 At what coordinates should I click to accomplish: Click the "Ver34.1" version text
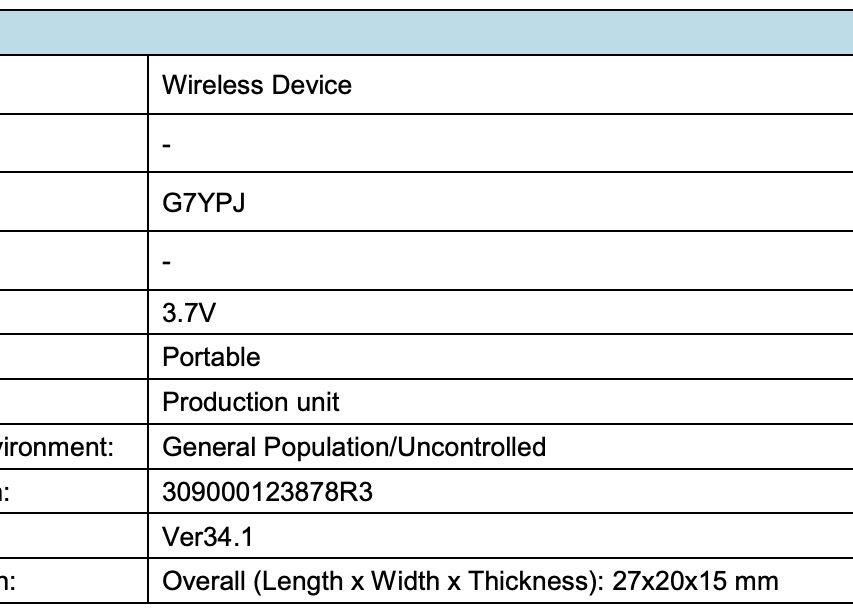coord(207,537)
